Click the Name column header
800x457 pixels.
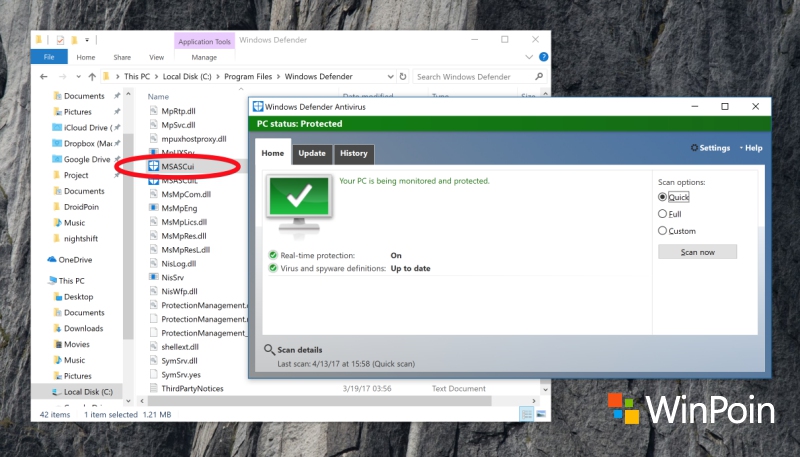click(x=158, y=96)
